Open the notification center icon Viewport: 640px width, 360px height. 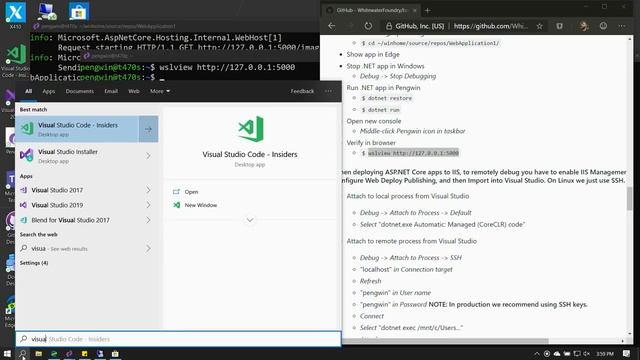click(627, 353)
